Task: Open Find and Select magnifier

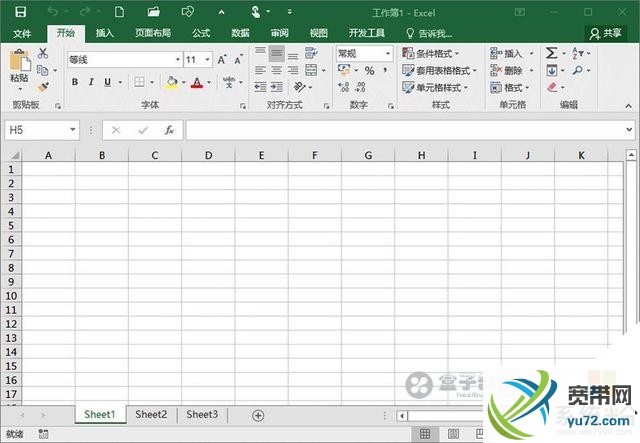Action: coord(578,70)
